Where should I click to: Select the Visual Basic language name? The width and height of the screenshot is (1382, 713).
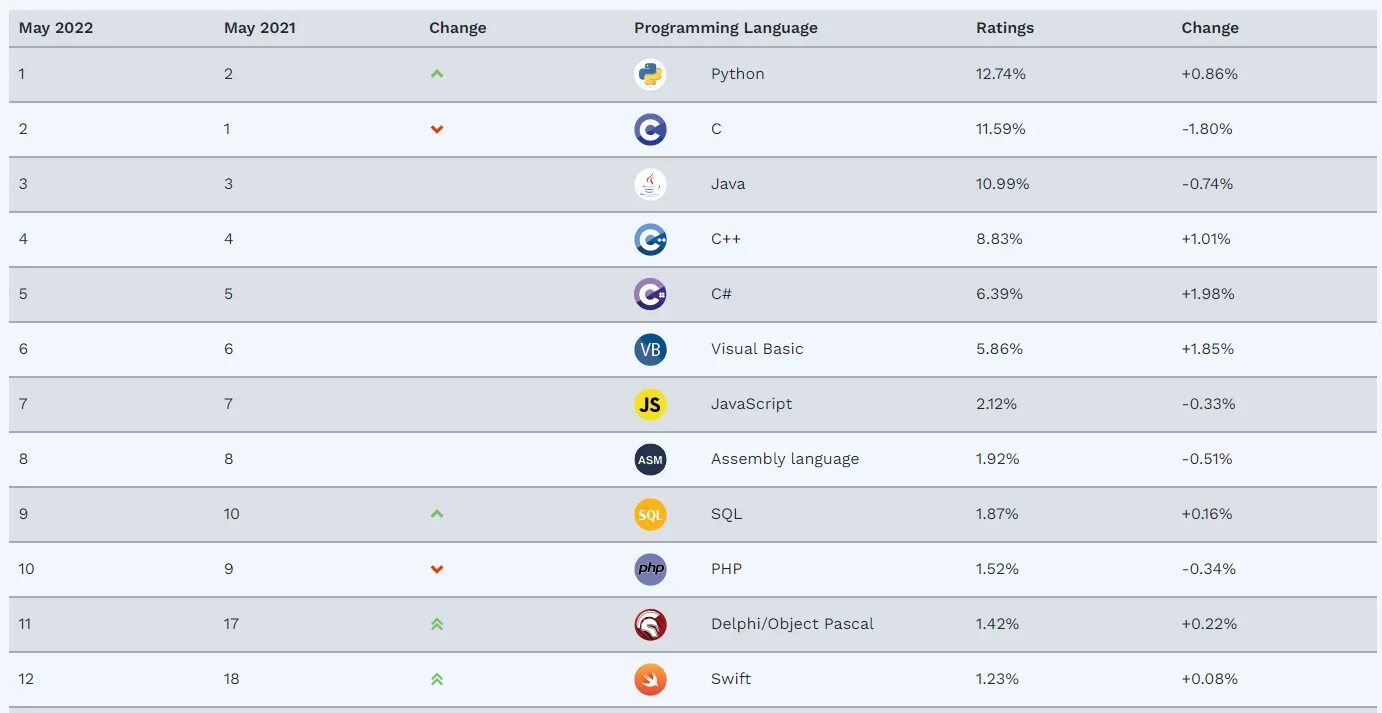pos(757,349)
